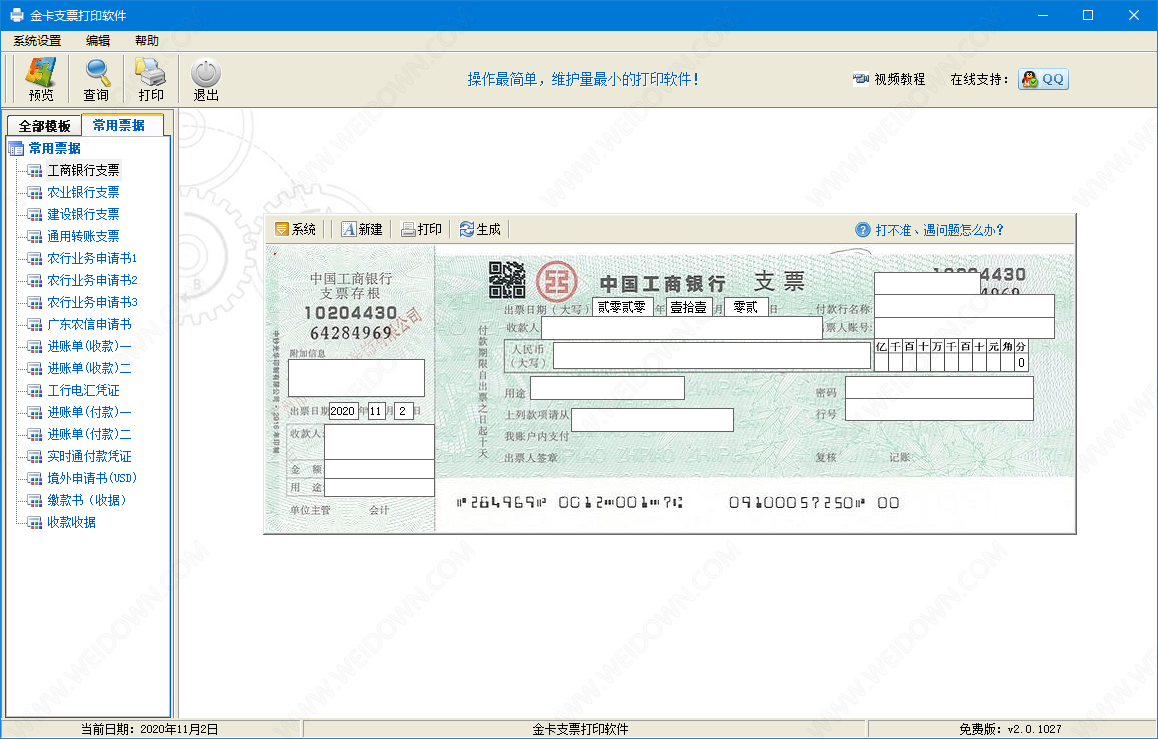Select 农业银行支票 template

(83, 192)
